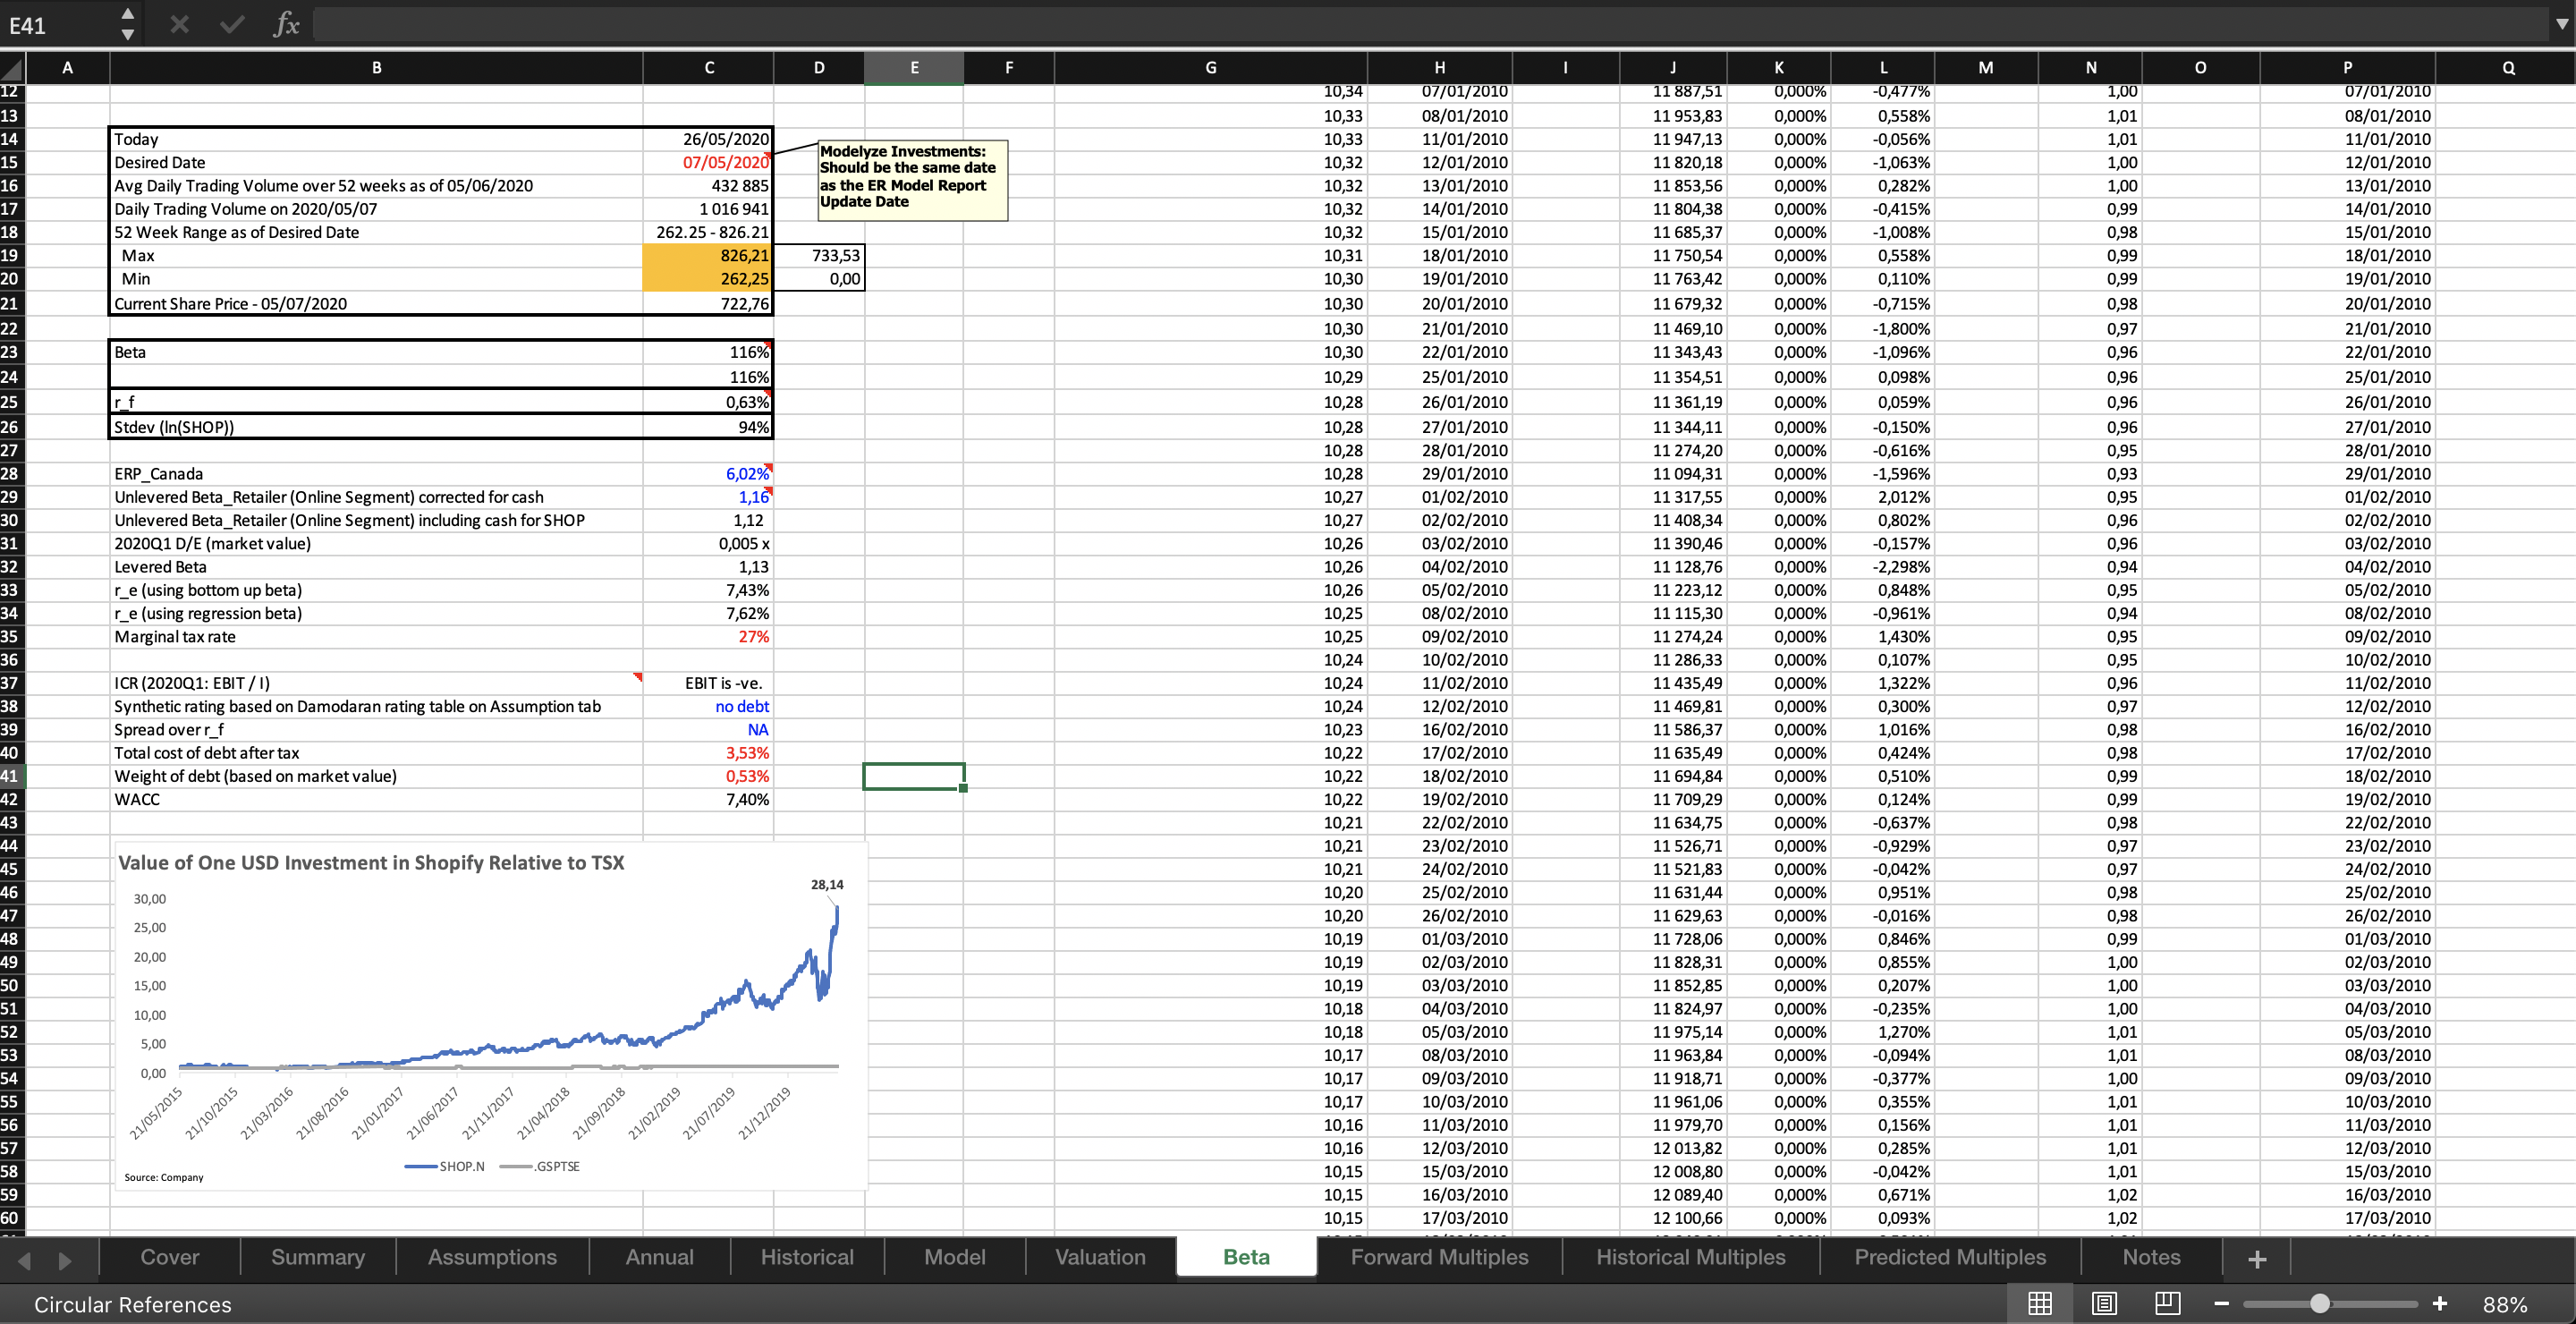Open the Summary sheet tab
Viewport: 2576px width, 1324px height.
318,1258
